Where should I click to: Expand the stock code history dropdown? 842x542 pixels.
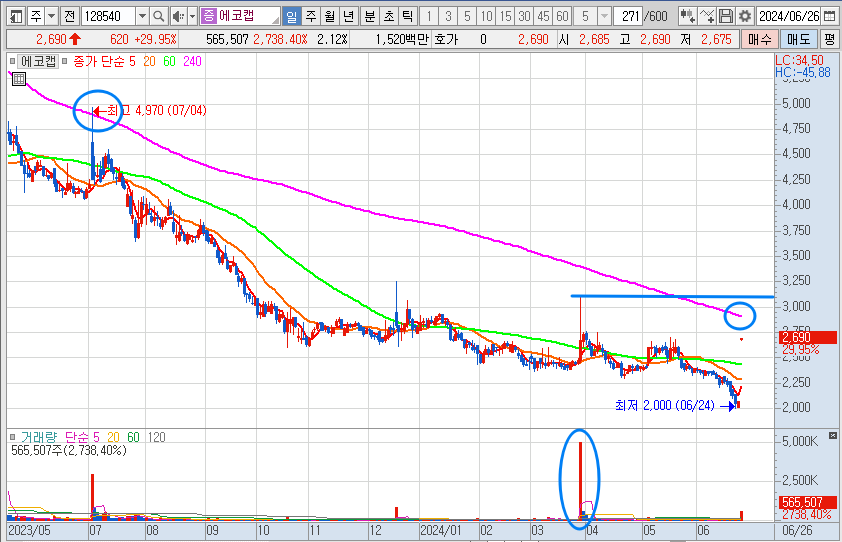(x=142, y=16)
